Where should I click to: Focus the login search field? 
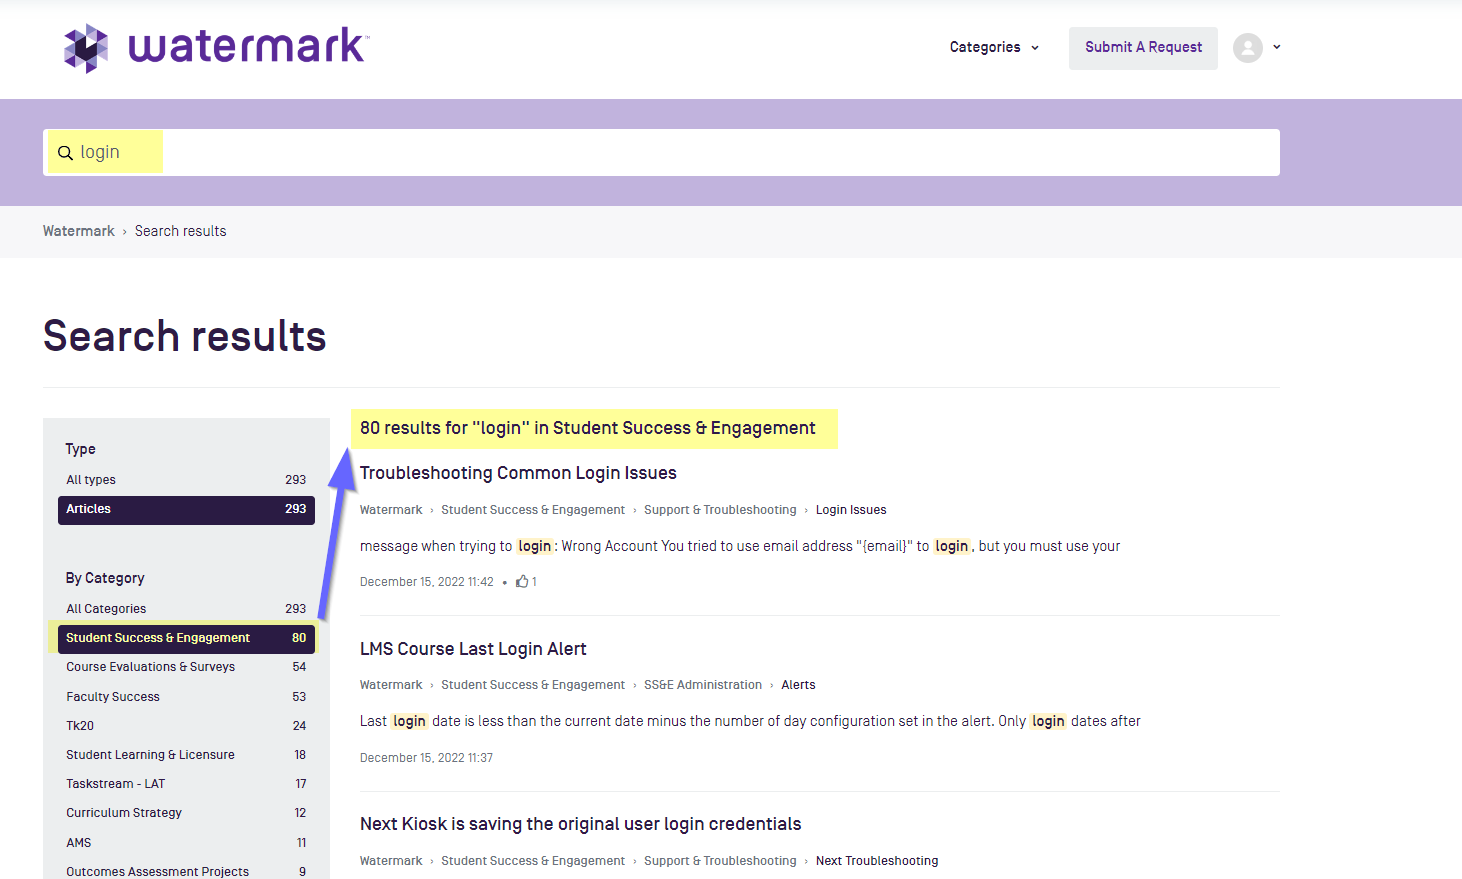point(661,152)
